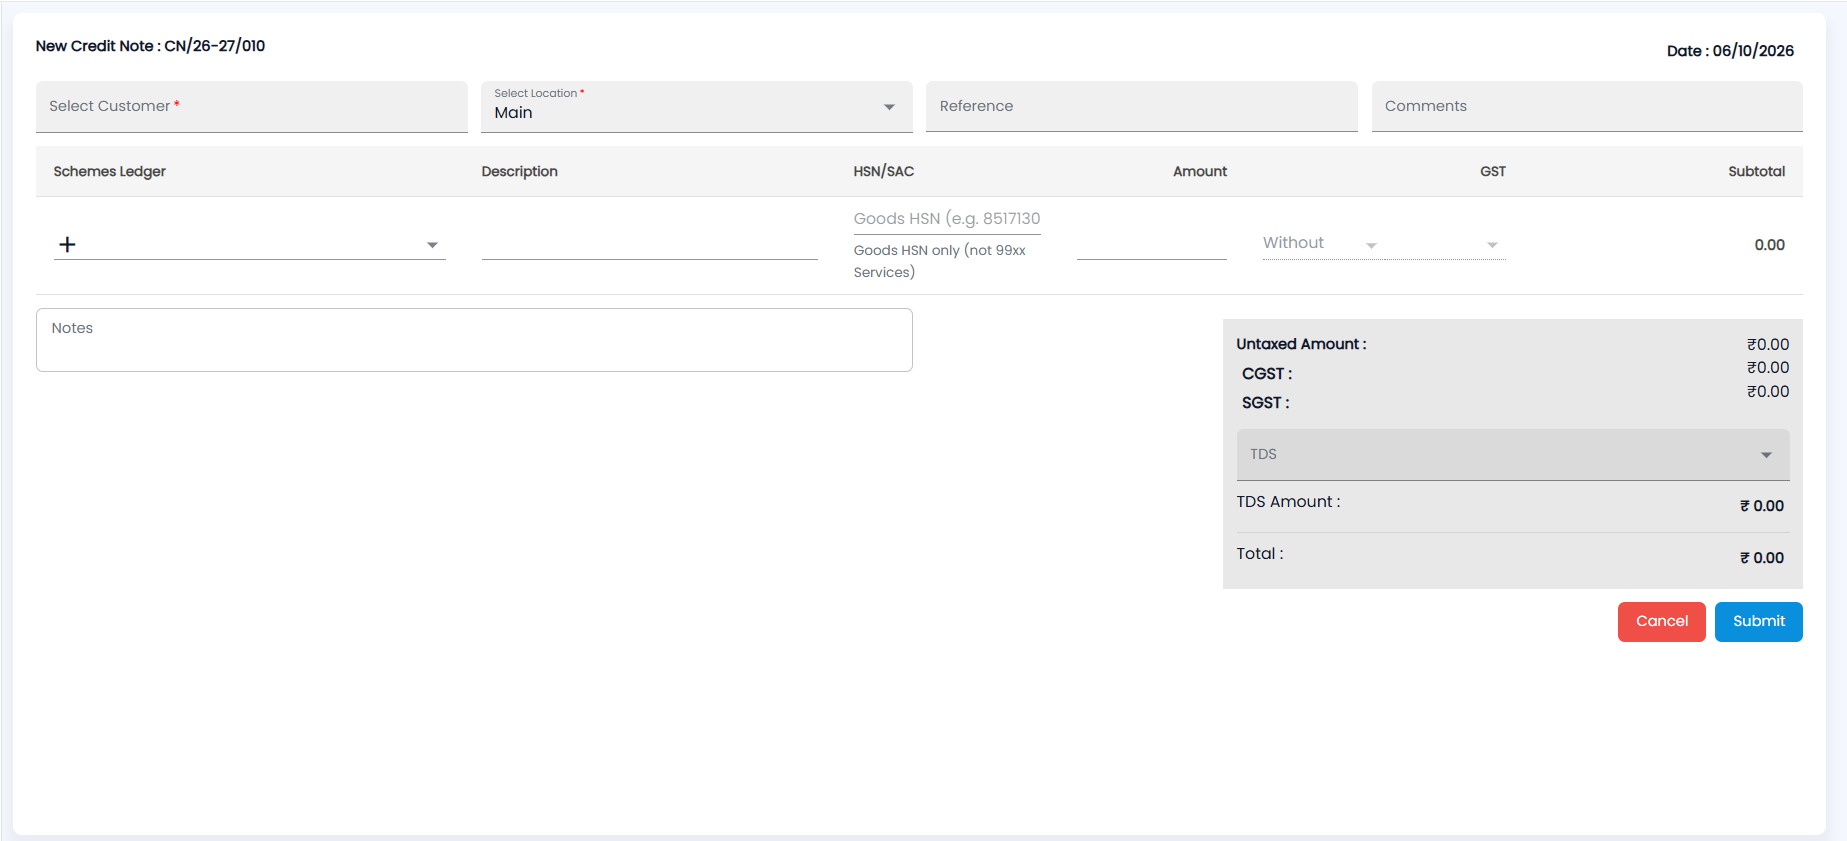This screenshot has width=1847, height=841.
Task: Click the CGST label
Action: point(1267,374)
